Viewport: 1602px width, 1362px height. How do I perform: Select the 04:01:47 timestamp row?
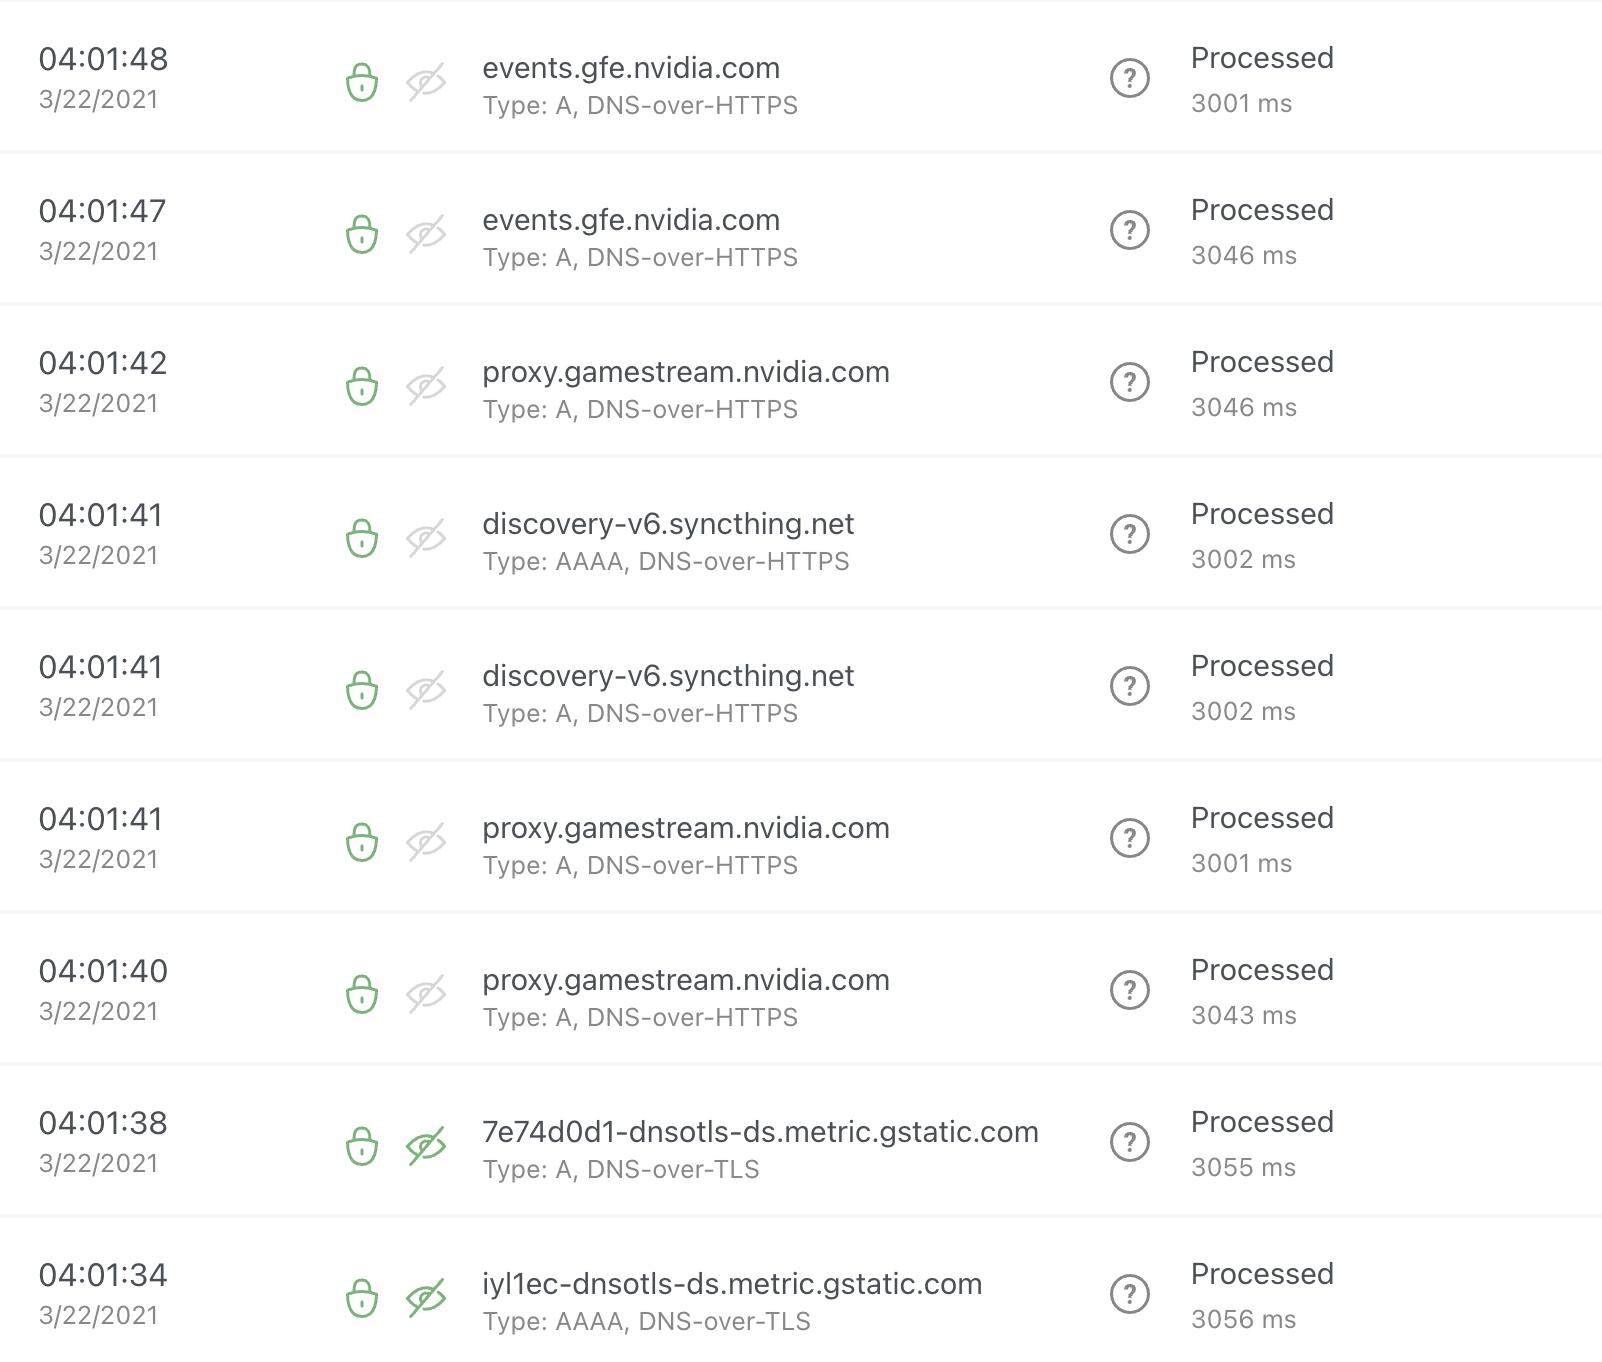801,230
